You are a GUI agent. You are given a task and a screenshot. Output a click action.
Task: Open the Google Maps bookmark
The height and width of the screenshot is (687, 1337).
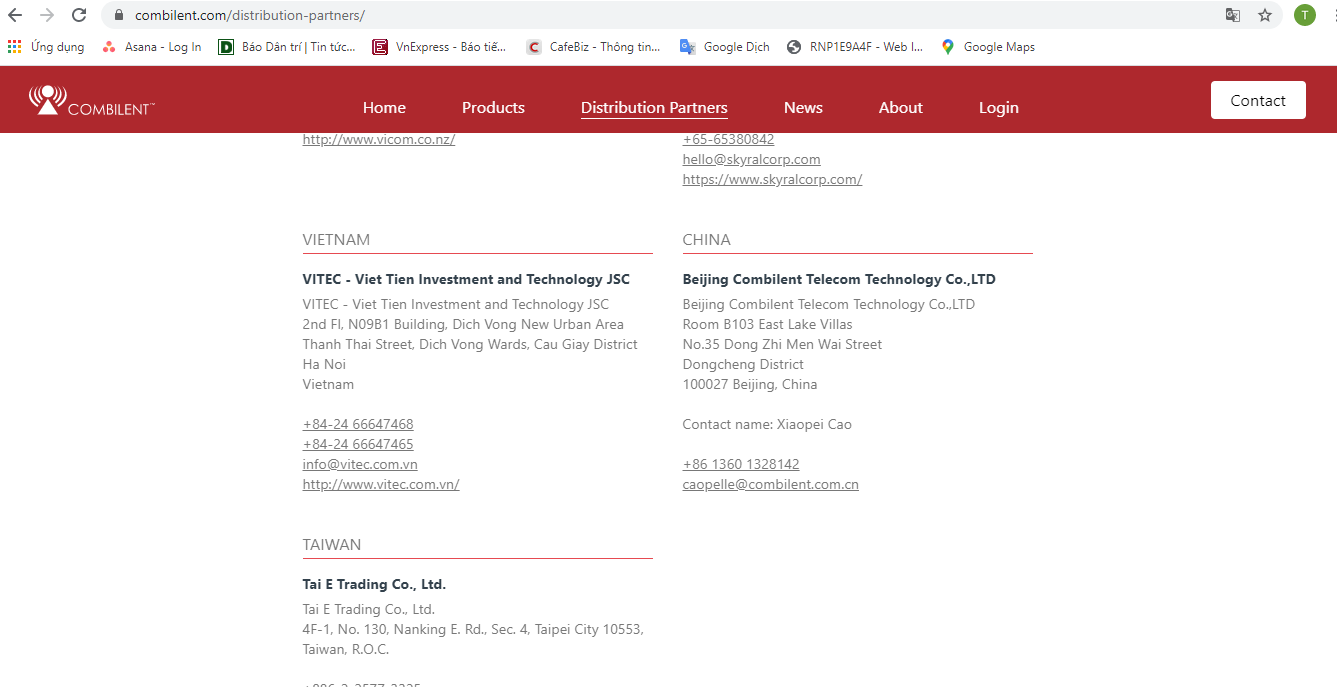[988, 47]
